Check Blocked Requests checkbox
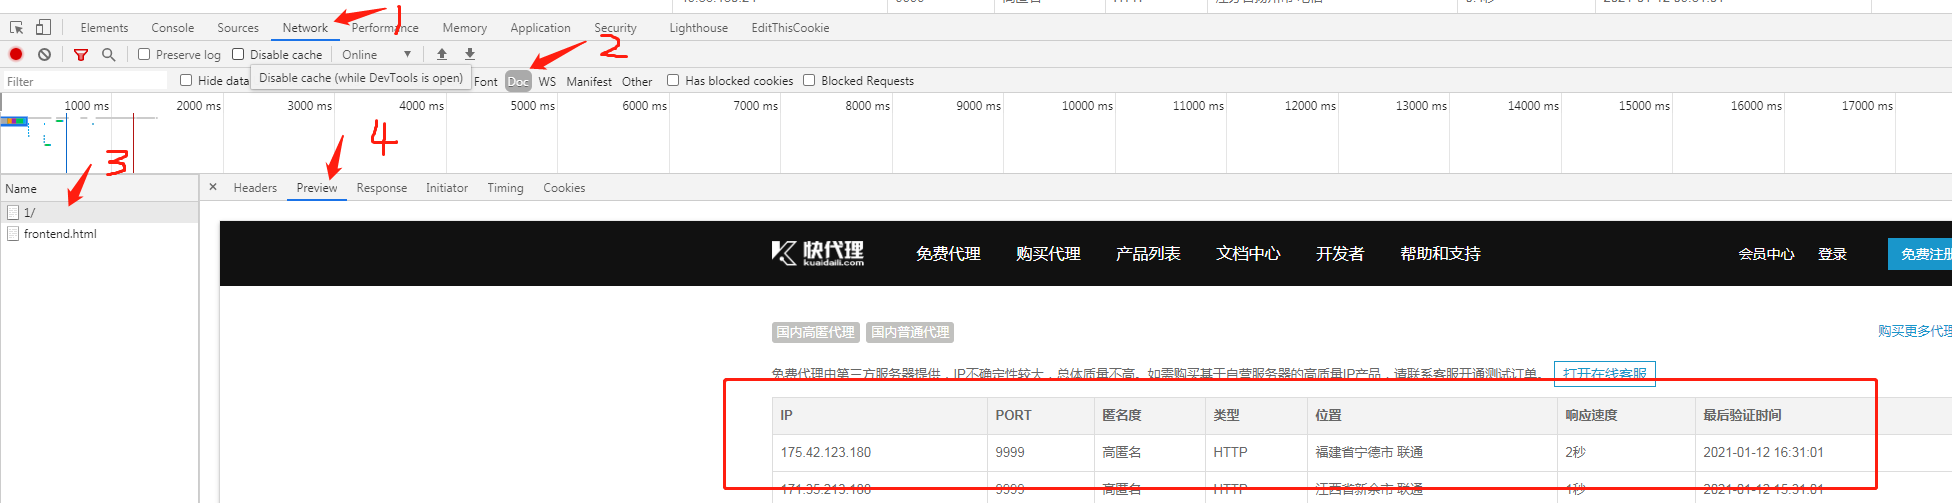 tap(809, 80)
